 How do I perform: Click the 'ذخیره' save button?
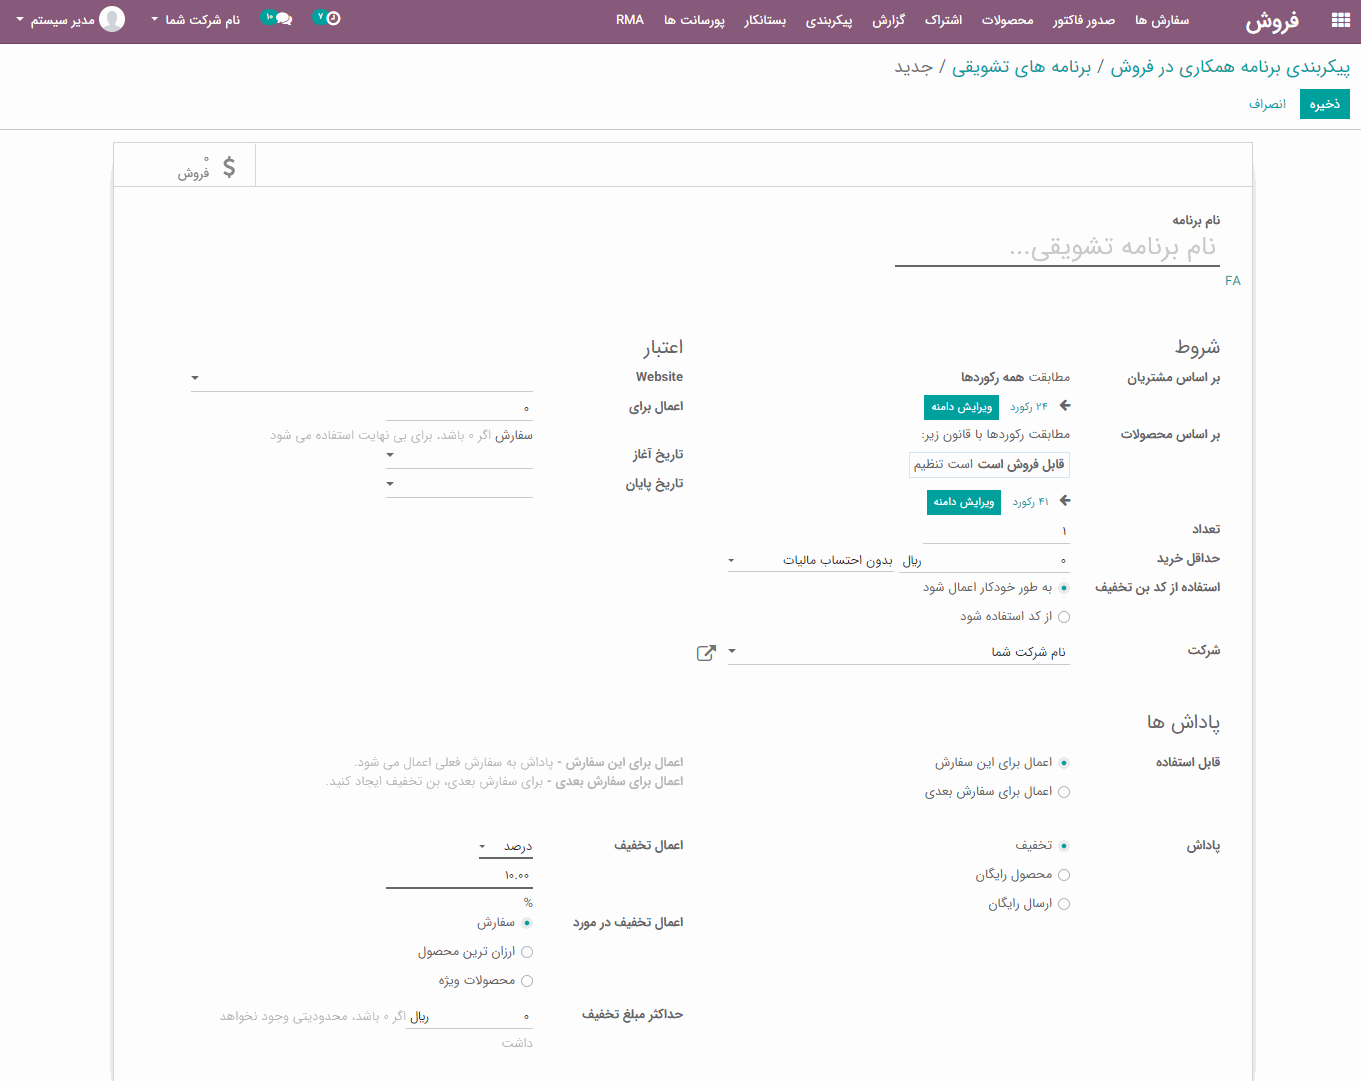1324,104
